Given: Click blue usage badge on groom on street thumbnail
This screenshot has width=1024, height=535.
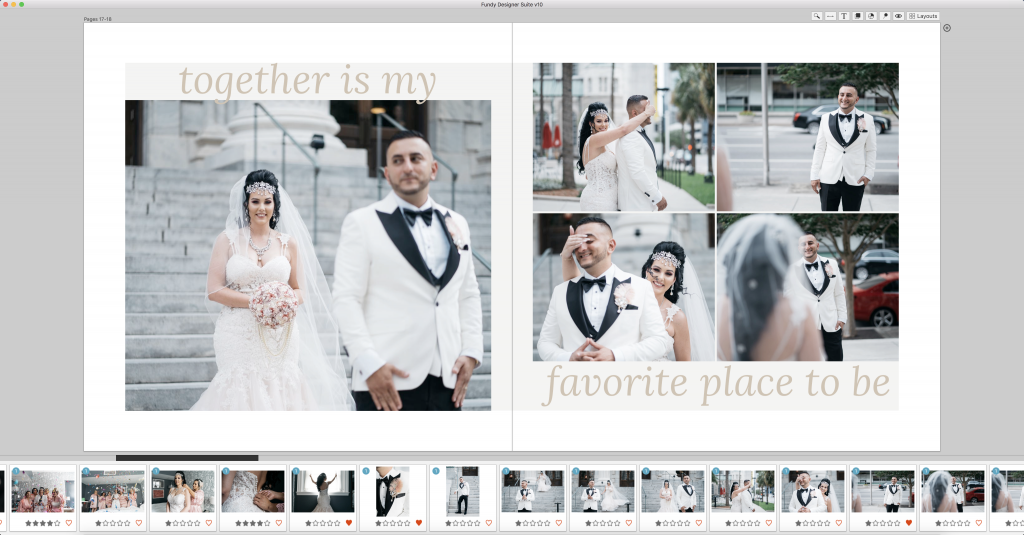Looking at the screenshot, I should [x=856, y=471].
